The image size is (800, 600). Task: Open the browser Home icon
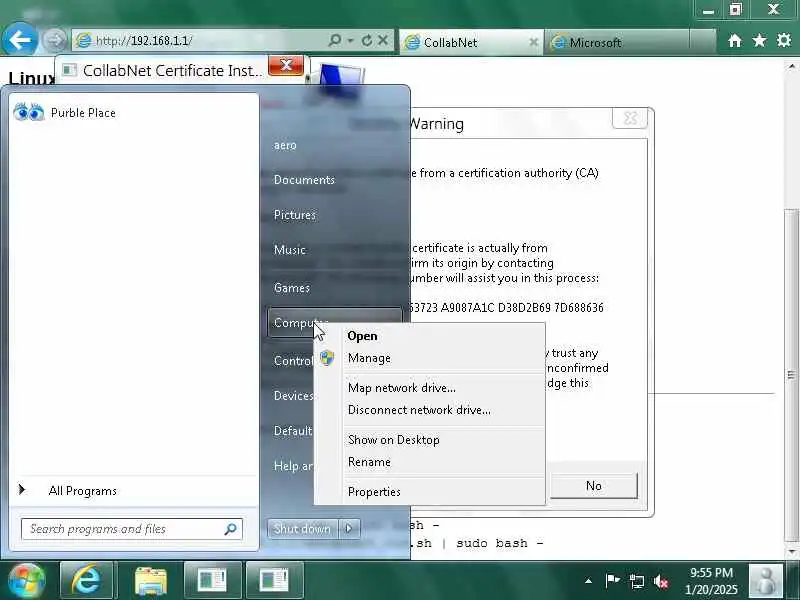click(x=734, y=41)
